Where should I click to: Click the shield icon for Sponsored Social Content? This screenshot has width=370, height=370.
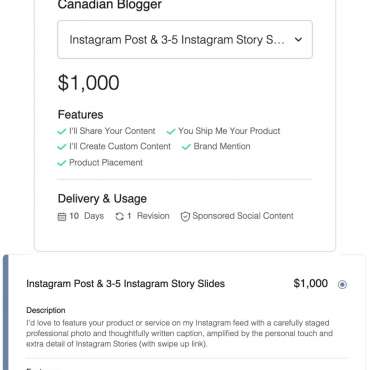[185, 216]
